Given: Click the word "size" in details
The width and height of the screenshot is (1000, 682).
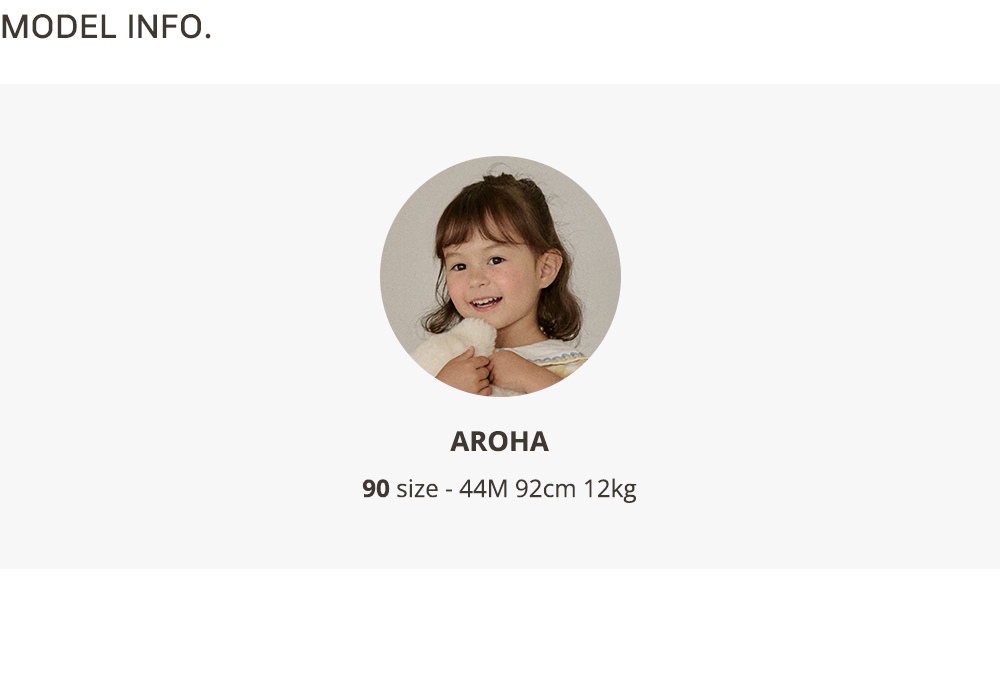Looking at the screenshot, I should coord(417,489).
